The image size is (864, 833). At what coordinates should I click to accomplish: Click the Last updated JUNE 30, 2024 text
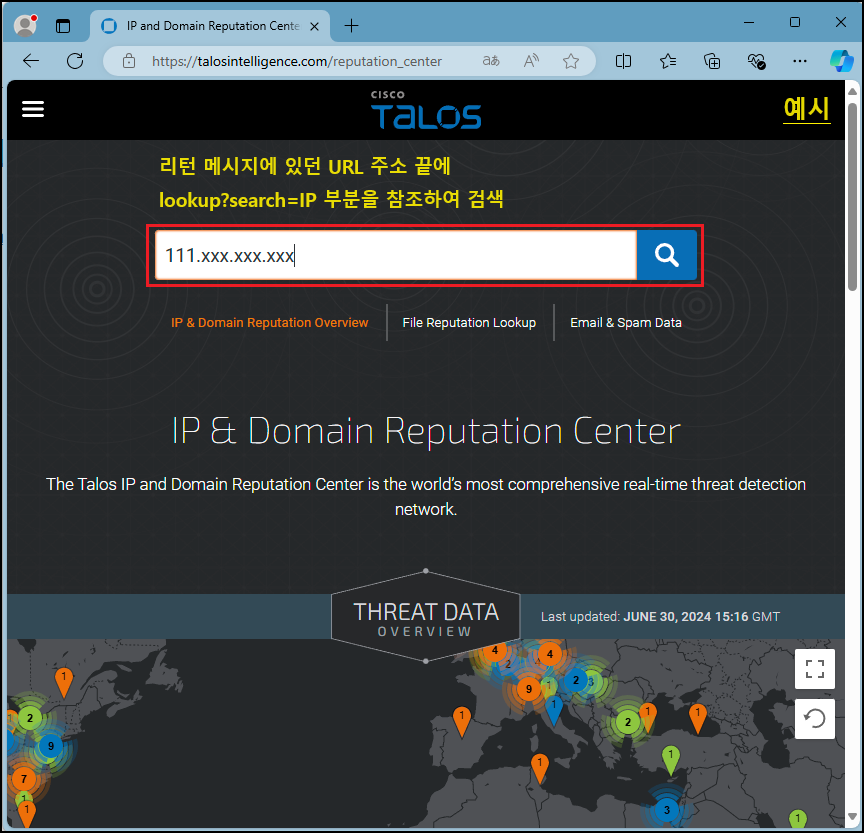pos(660,616)
